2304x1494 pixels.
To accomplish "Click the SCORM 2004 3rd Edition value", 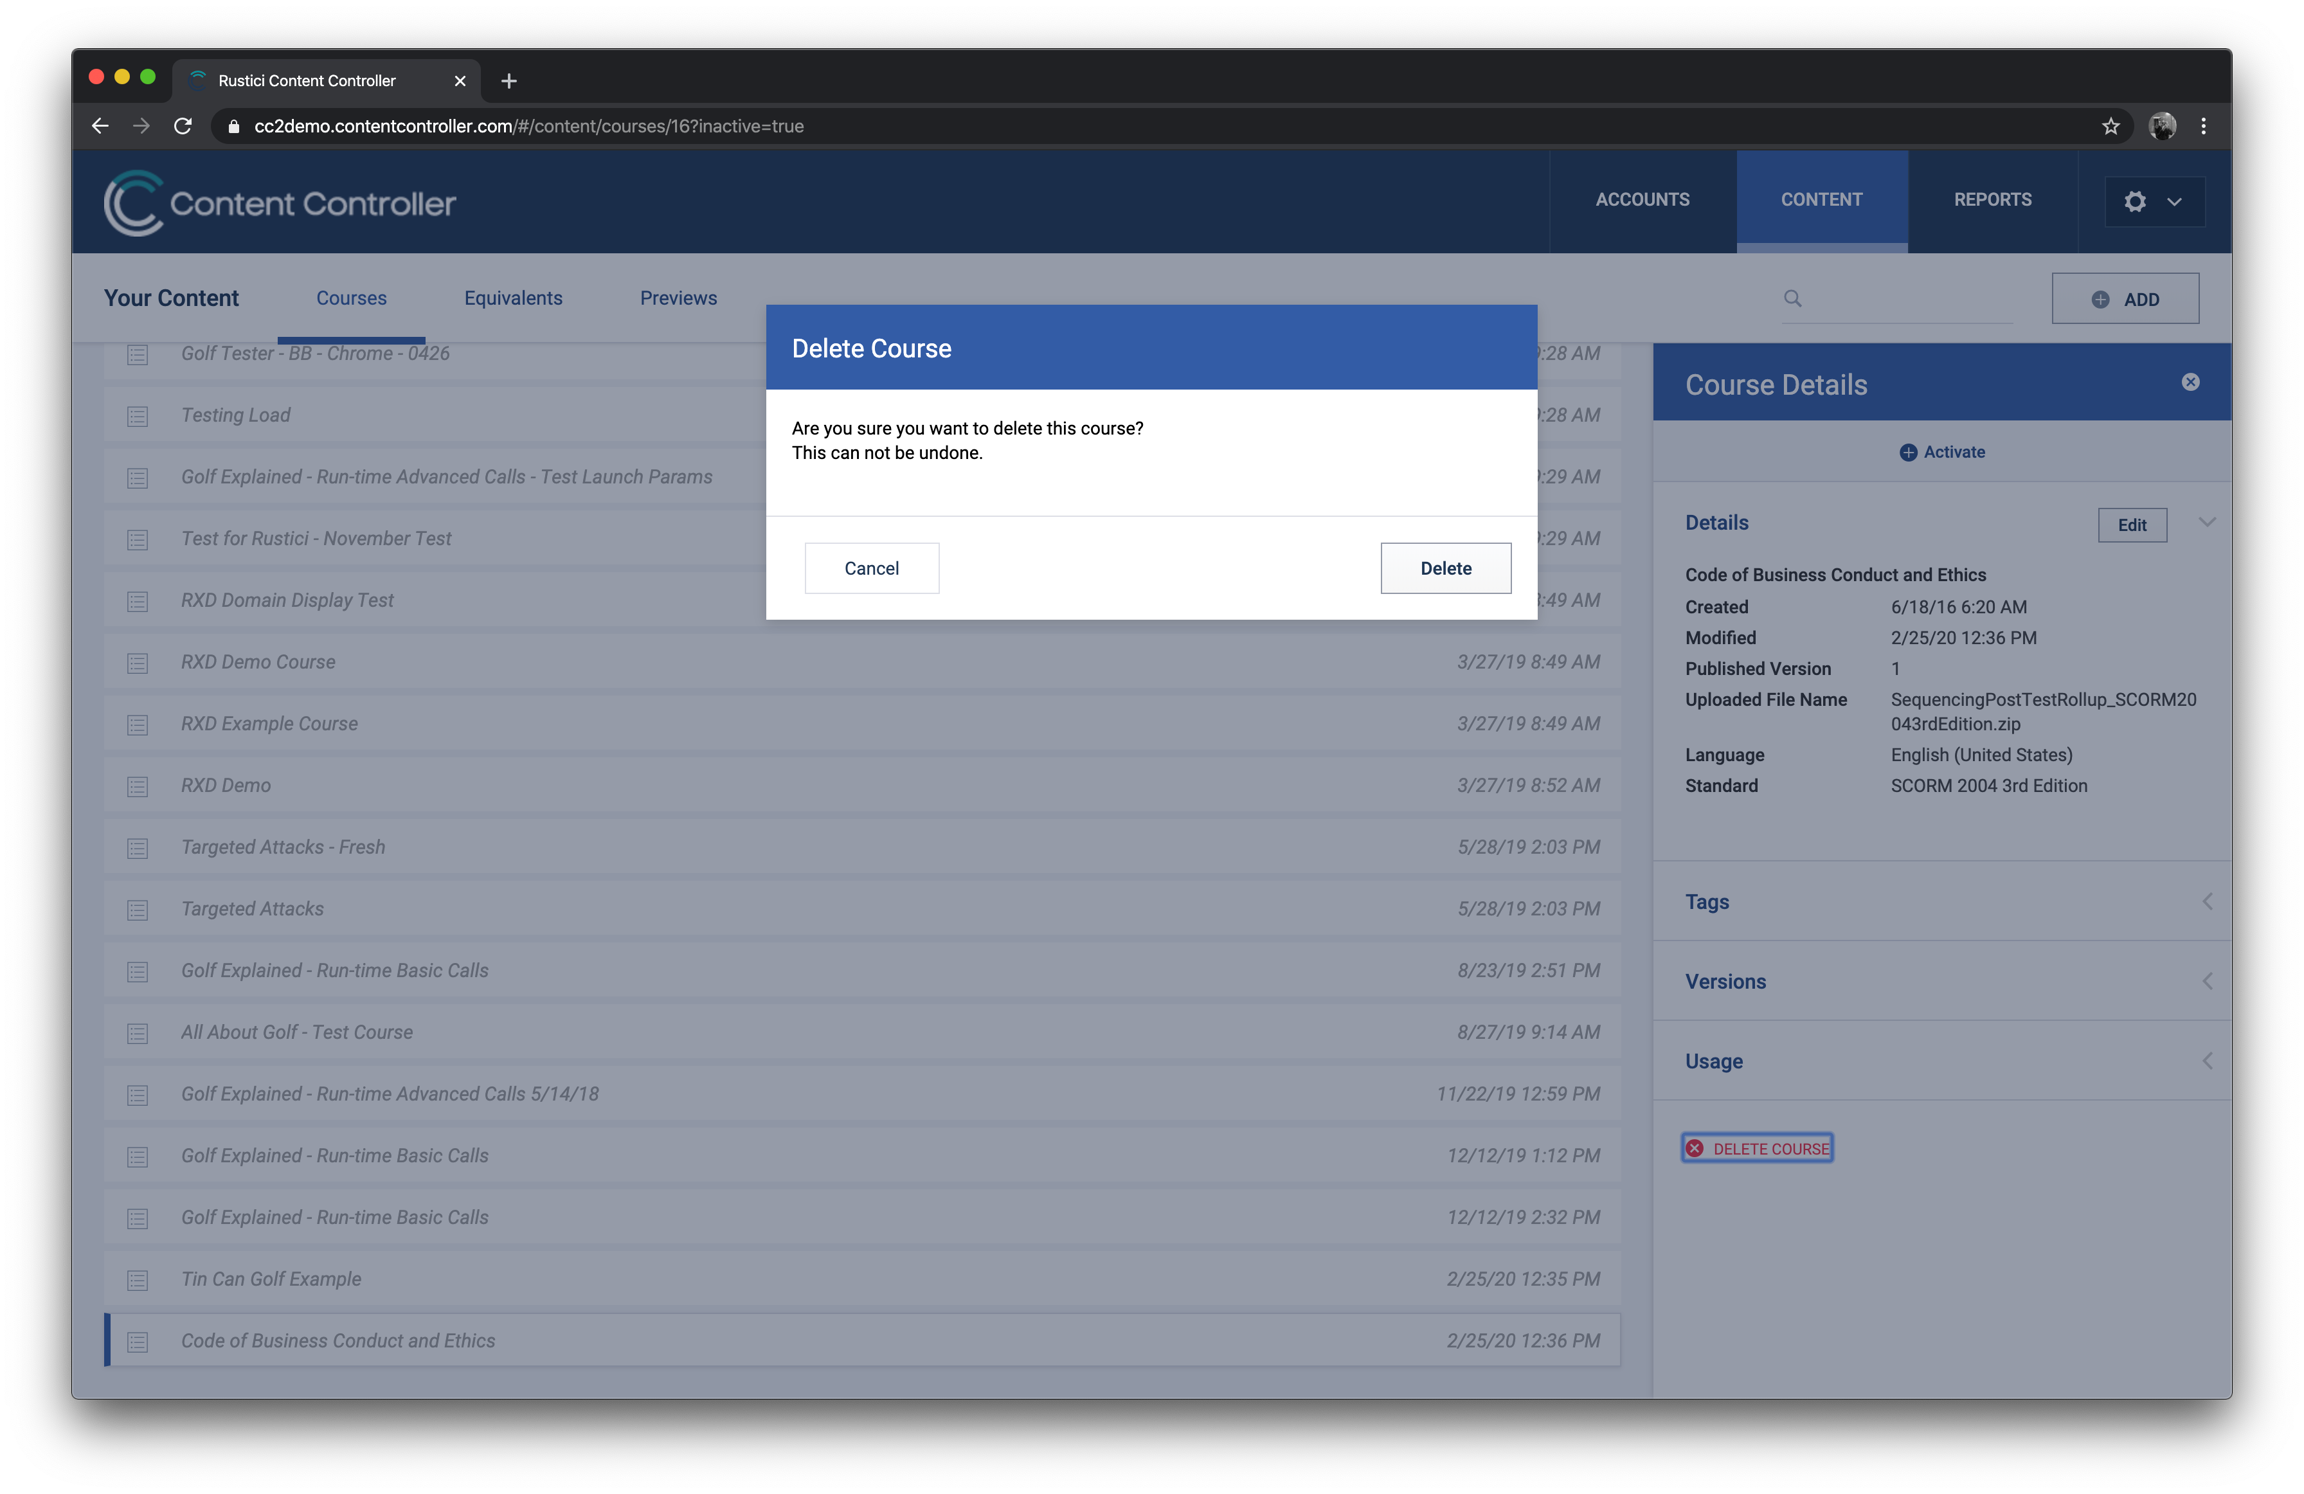I will point(1988,786).
